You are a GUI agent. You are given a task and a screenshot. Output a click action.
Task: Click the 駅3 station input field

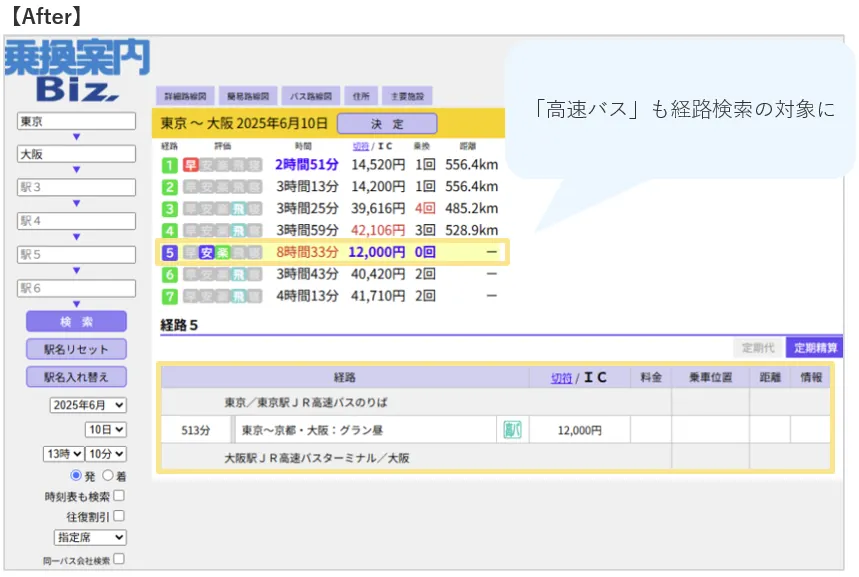click(76, 188)
